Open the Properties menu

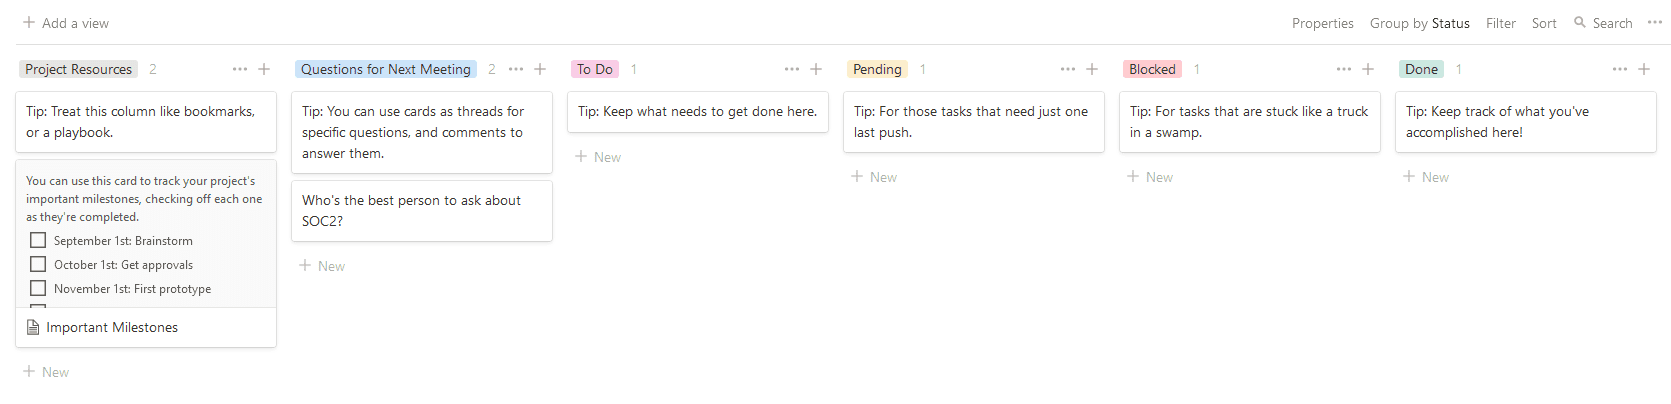[x=1322, y=23]
